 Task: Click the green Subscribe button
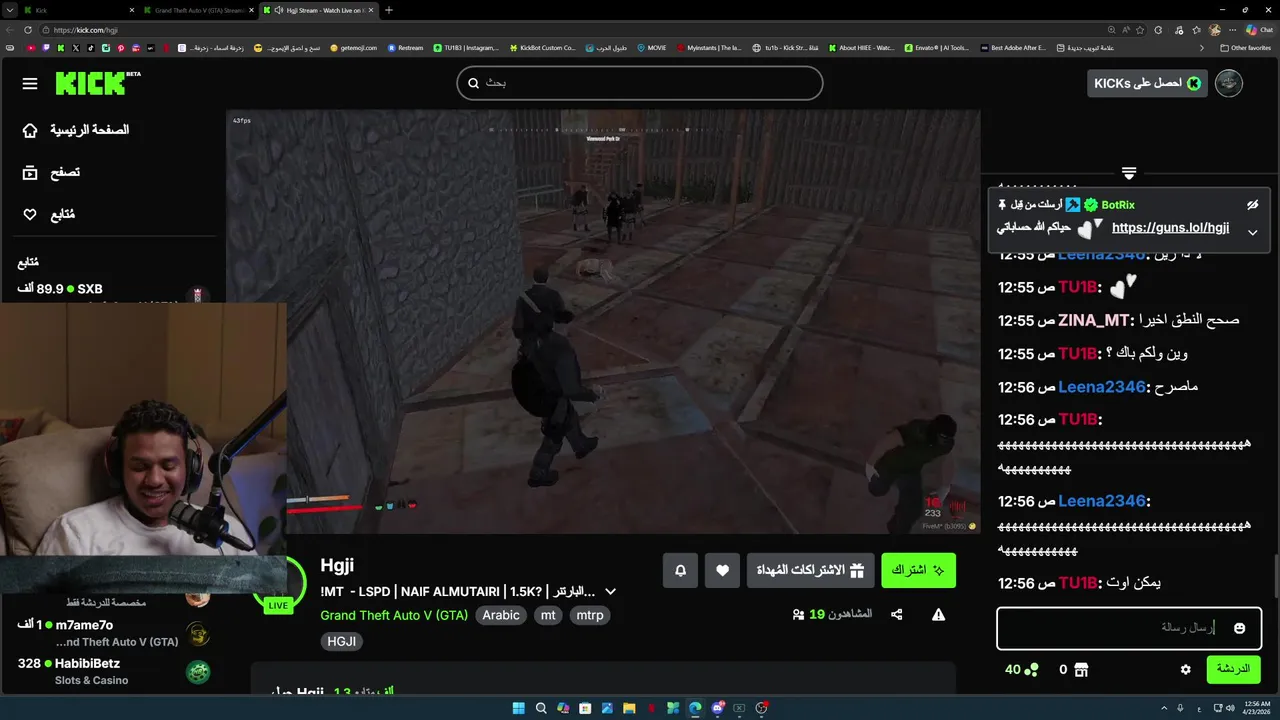tap(918, 570)
